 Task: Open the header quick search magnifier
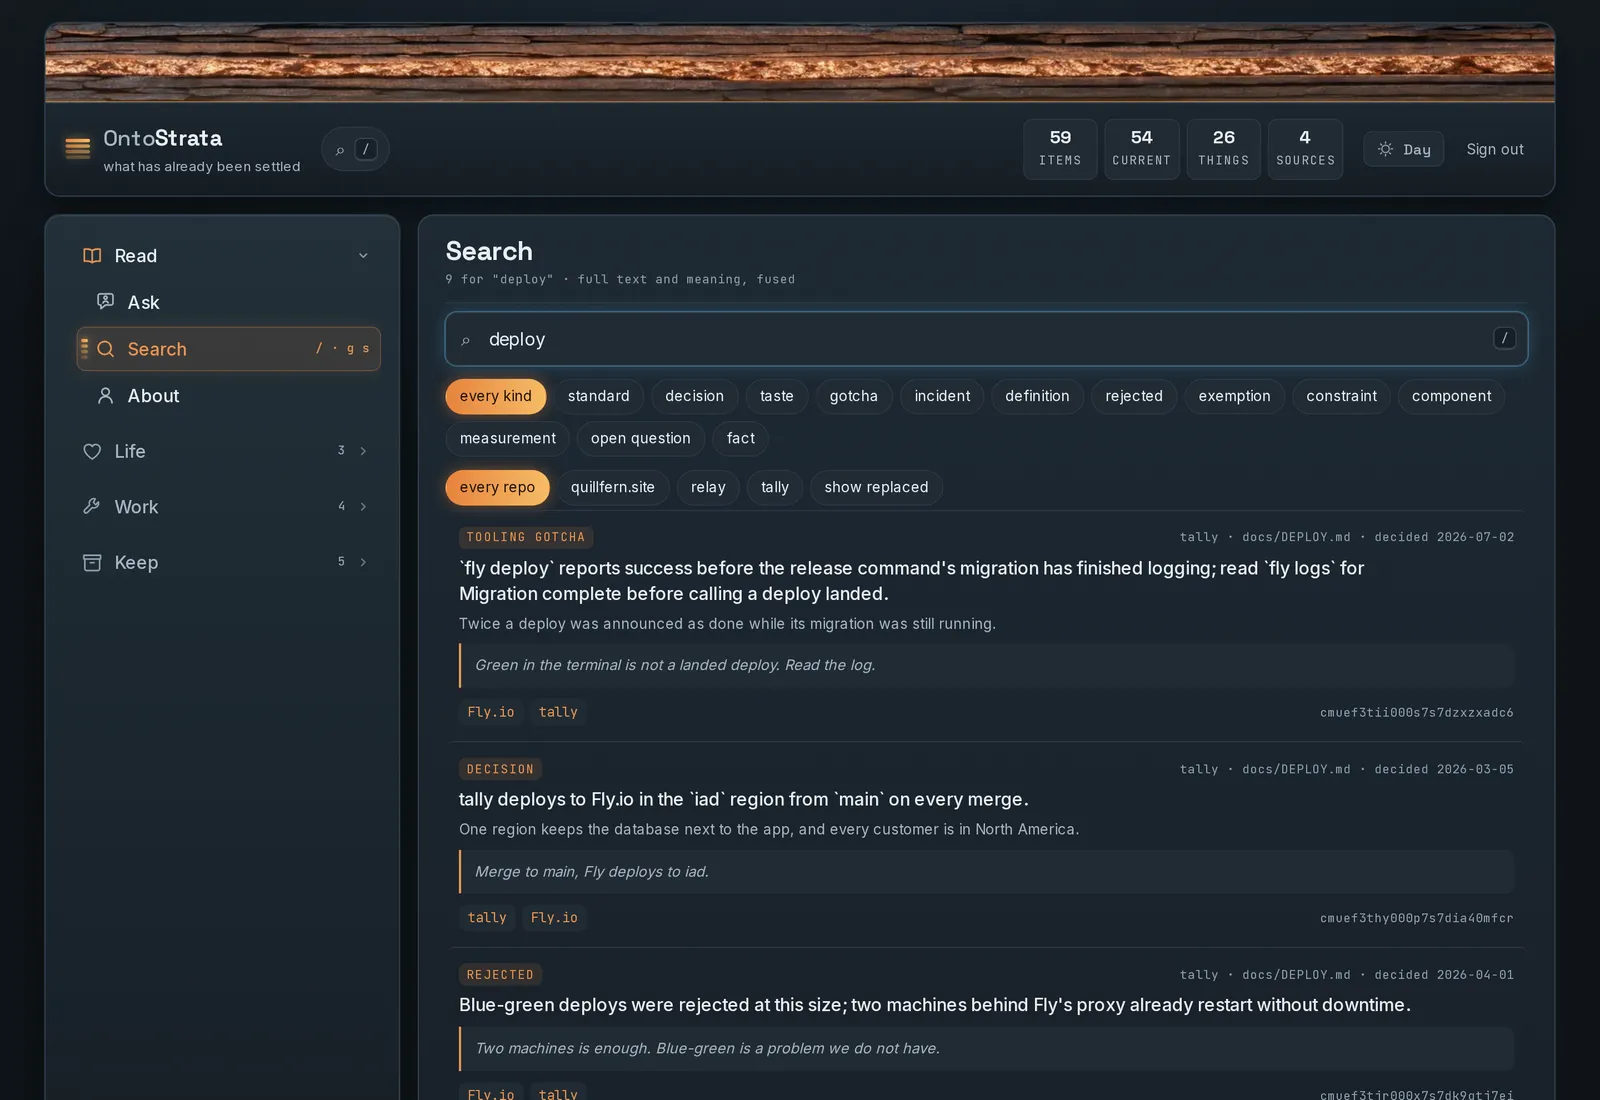click(340, 150)
